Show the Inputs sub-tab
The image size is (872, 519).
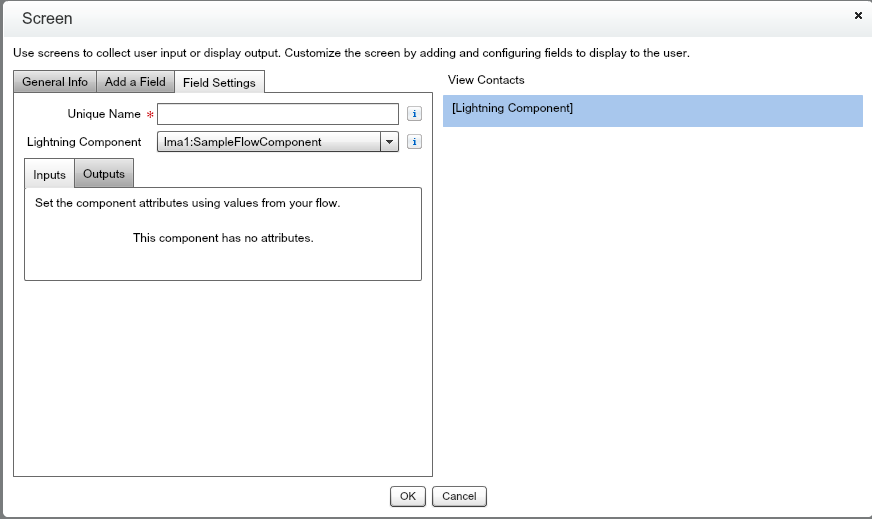point(49,174)
